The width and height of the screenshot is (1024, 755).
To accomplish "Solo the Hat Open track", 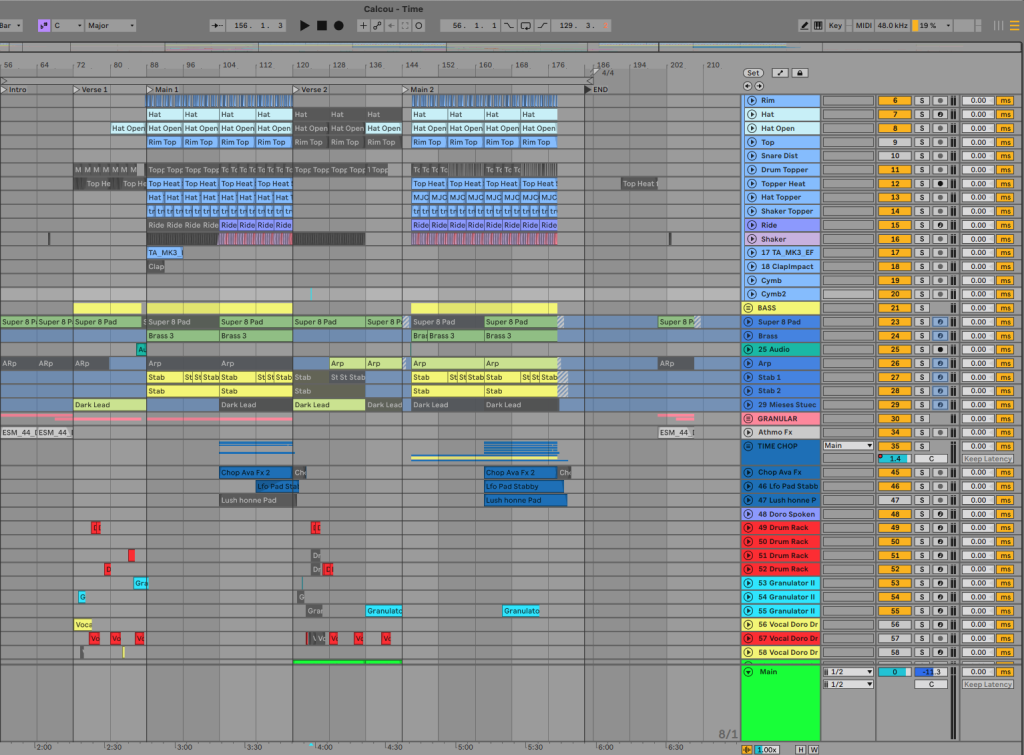I will coord(922,129).
